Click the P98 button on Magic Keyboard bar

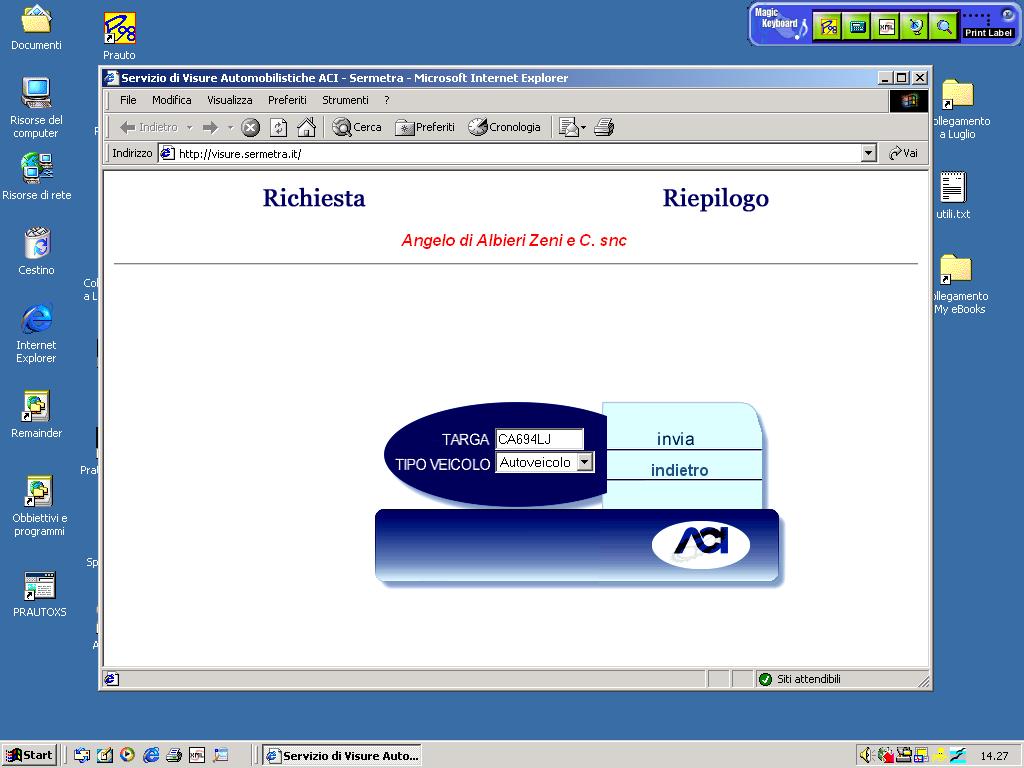828,27
